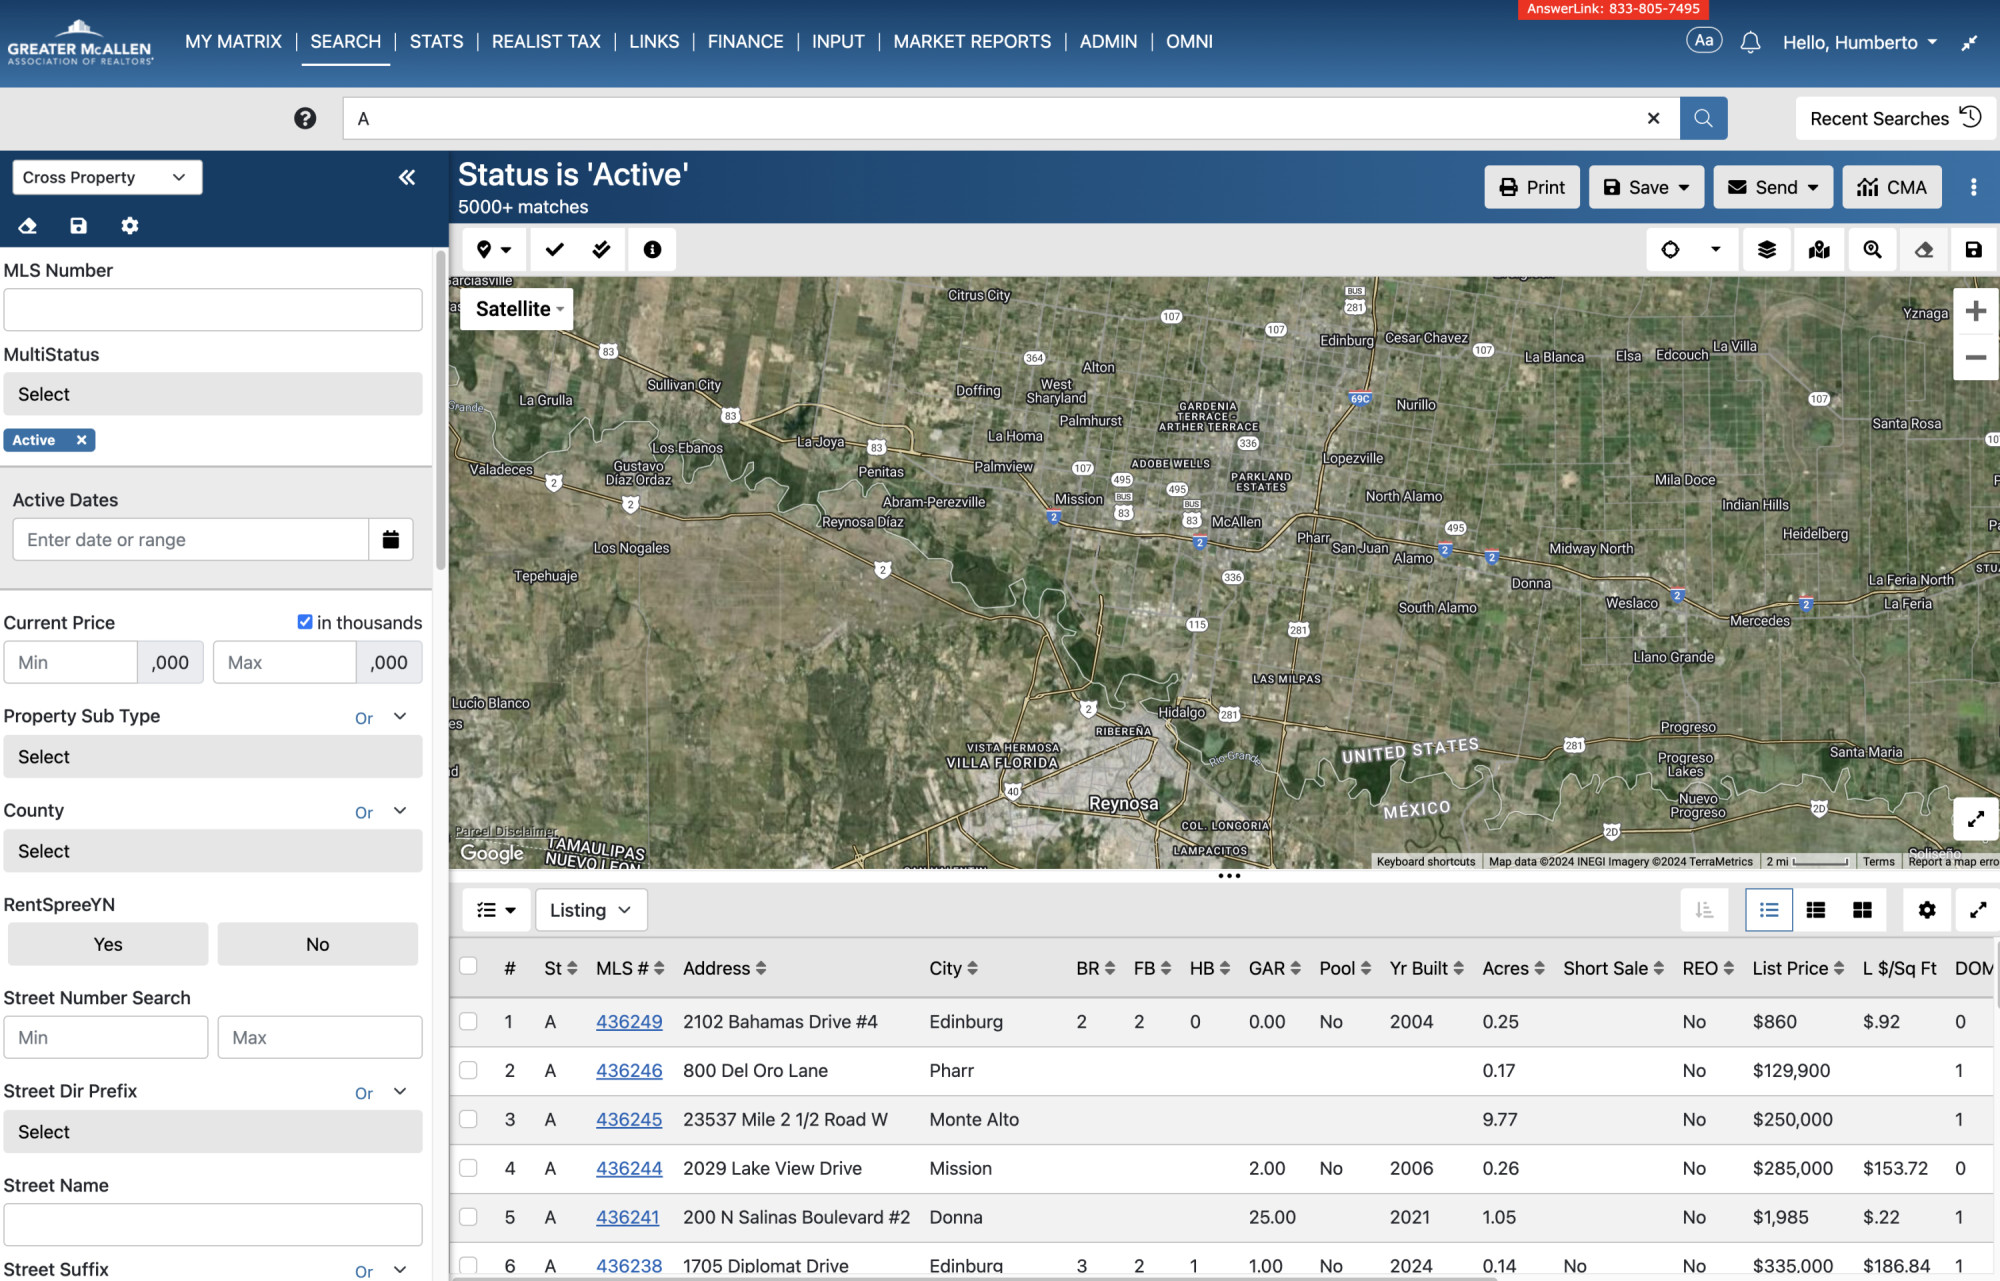Click MLS link 436249 for Bahamas Drive
This screenshot has height=1281, width=2000.
(x=630, y=1022)
